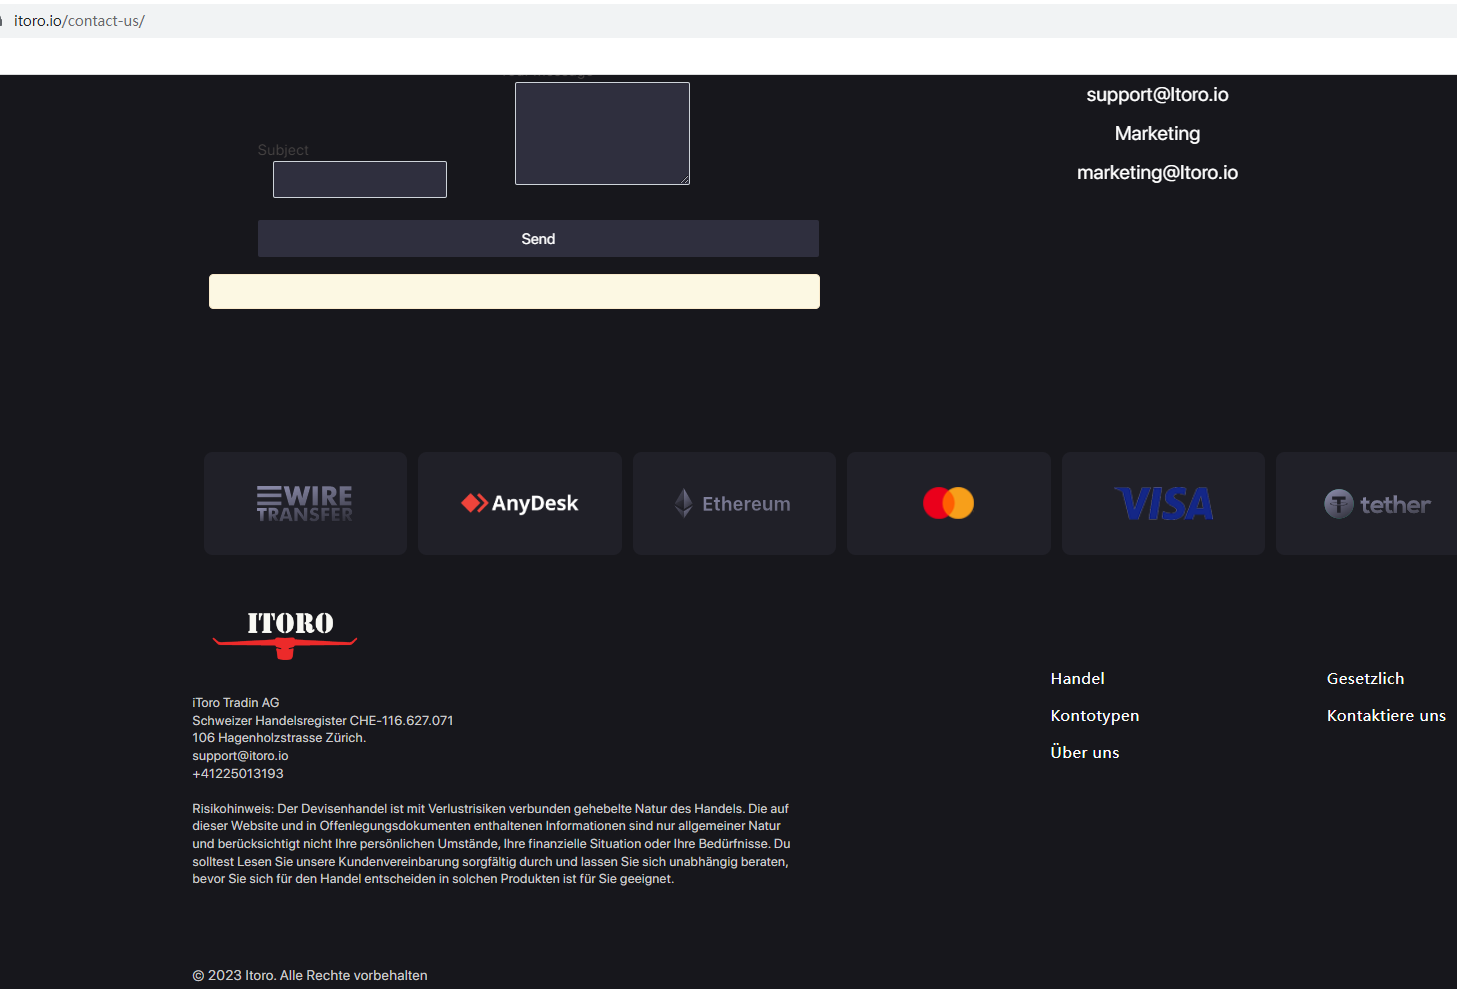The width and height of the screenshot is (1457, 989).
Task: Click the ITORO bull logo in footer
Action: point(285,634)
